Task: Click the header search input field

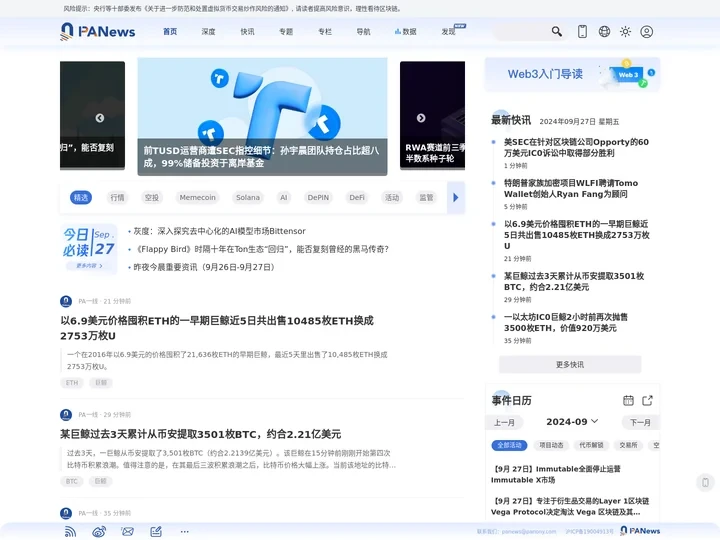Action: [522, 31]
